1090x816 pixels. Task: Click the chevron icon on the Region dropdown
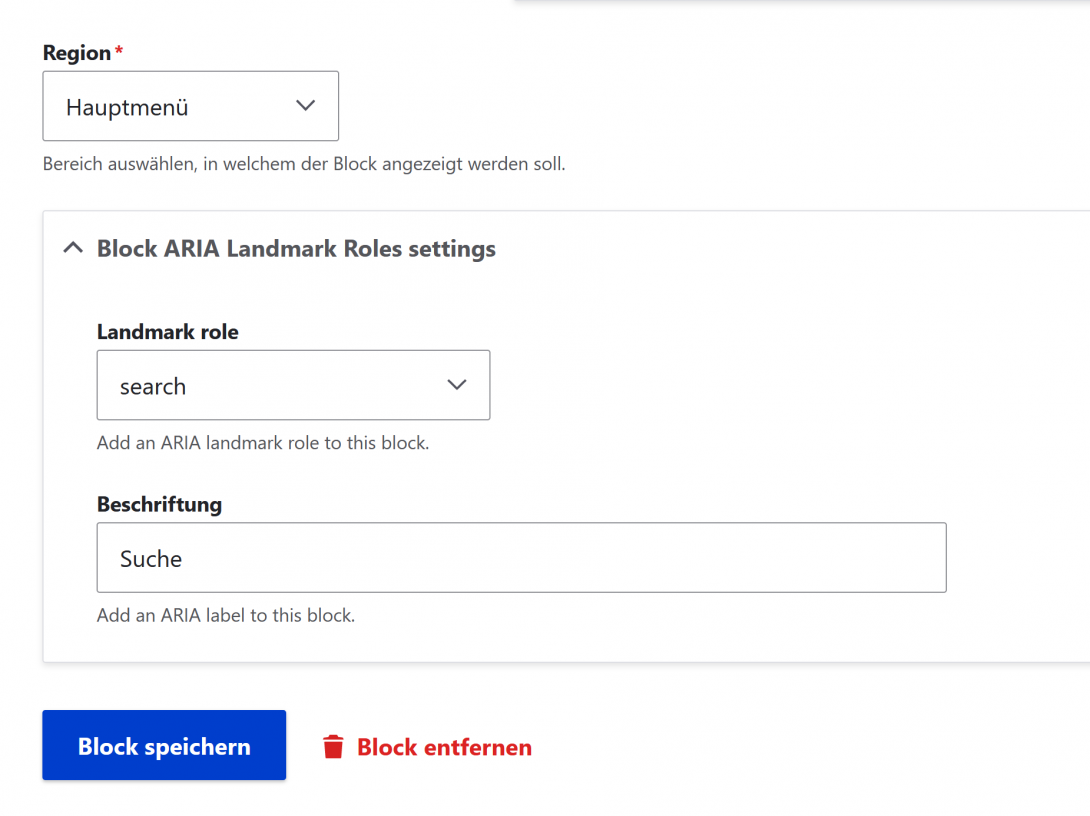pyautogui.click(x=307, y=105)
